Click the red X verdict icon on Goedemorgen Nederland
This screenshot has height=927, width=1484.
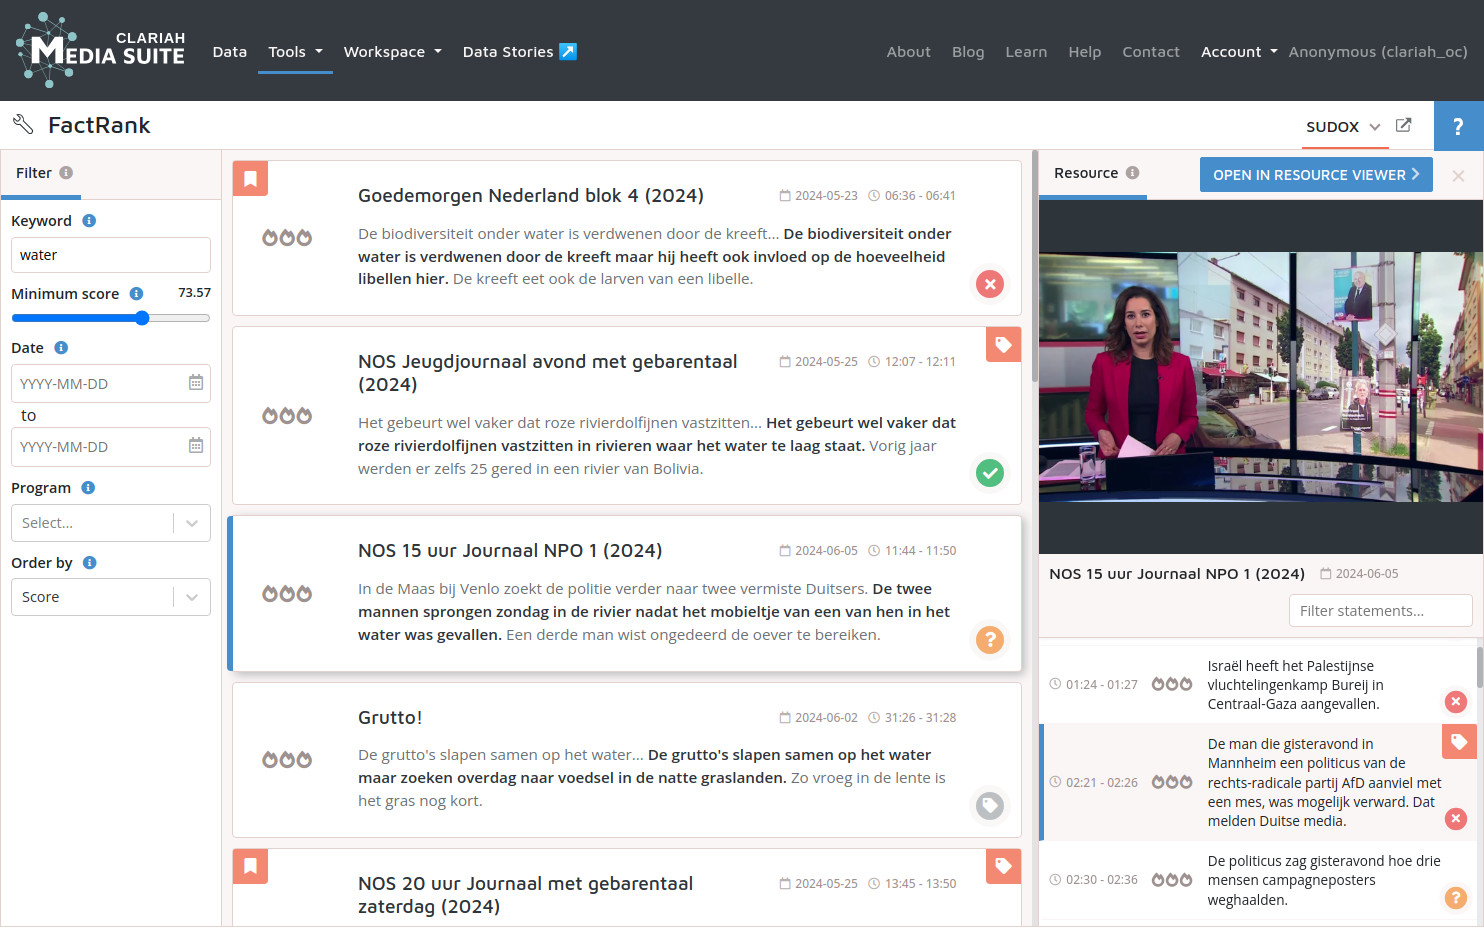click(x=990, y=284)
